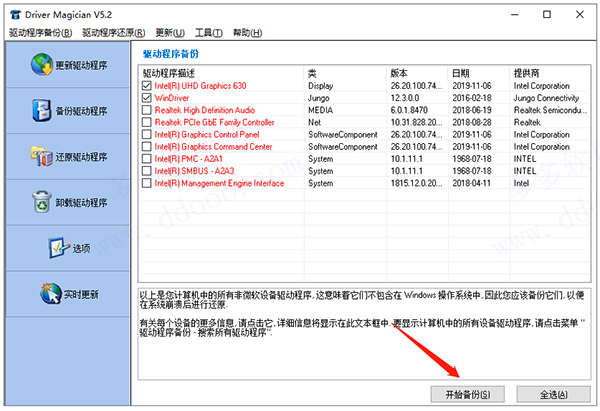The width and height of the screenshot is (600, 411).
Task: Click the date 2018-08-28 cell
Action: pos(472,122)
